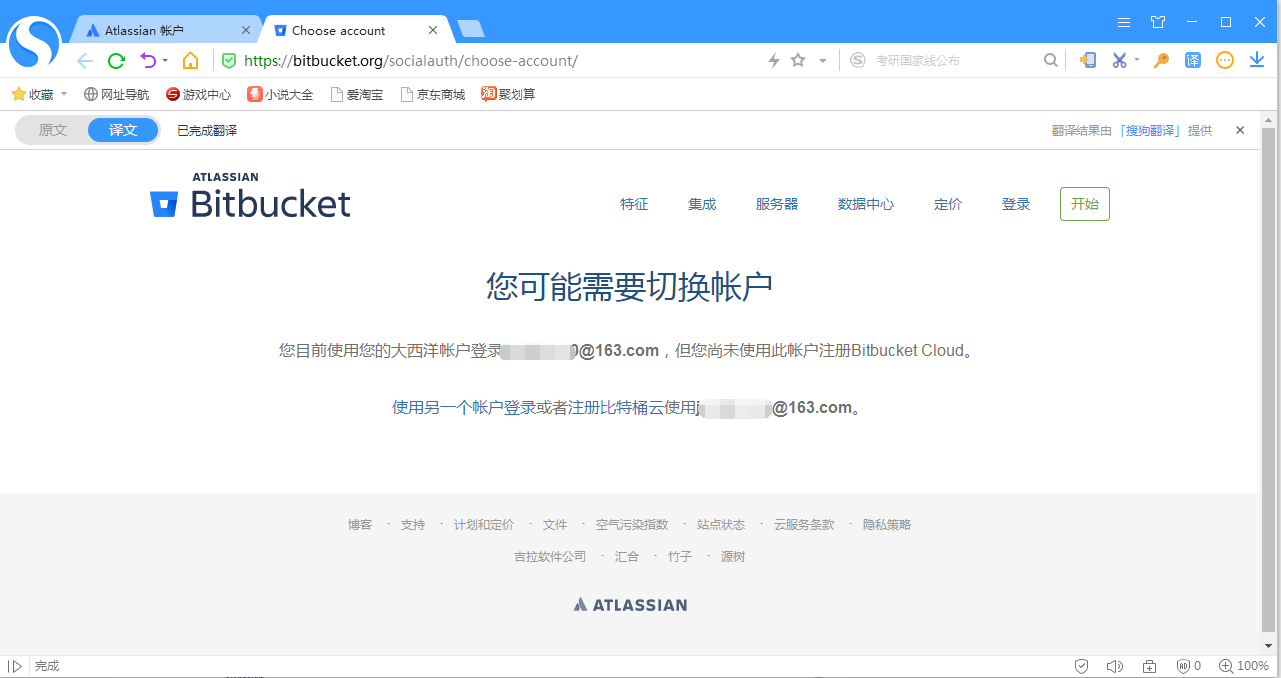Click the Atlassian footer logo
Screen dimensions: 1281x678
coord(630,605)
